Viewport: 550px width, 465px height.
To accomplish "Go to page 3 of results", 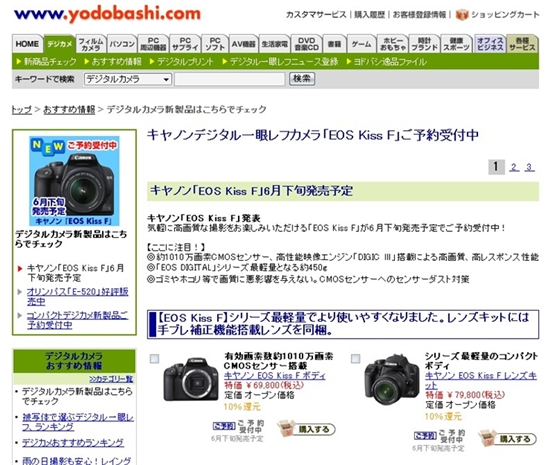I will tap(529, 167).
